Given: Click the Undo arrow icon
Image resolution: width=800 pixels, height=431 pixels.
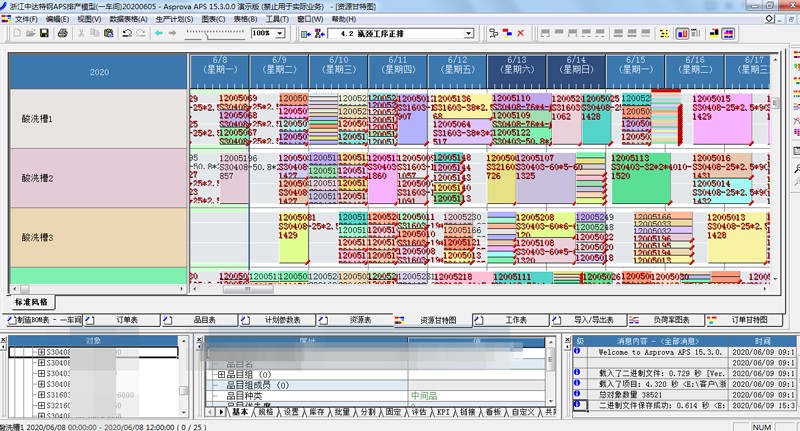Looking at the screenshot, I should tap(126, 34).
